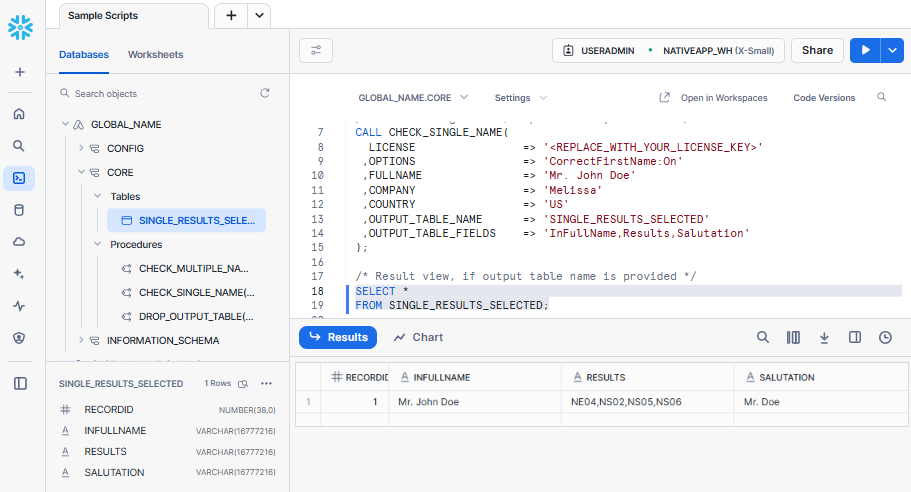The height and width of the screenshot is (492, 911).
Task: Open the Admin shield icon
Action: coord(19,337)
